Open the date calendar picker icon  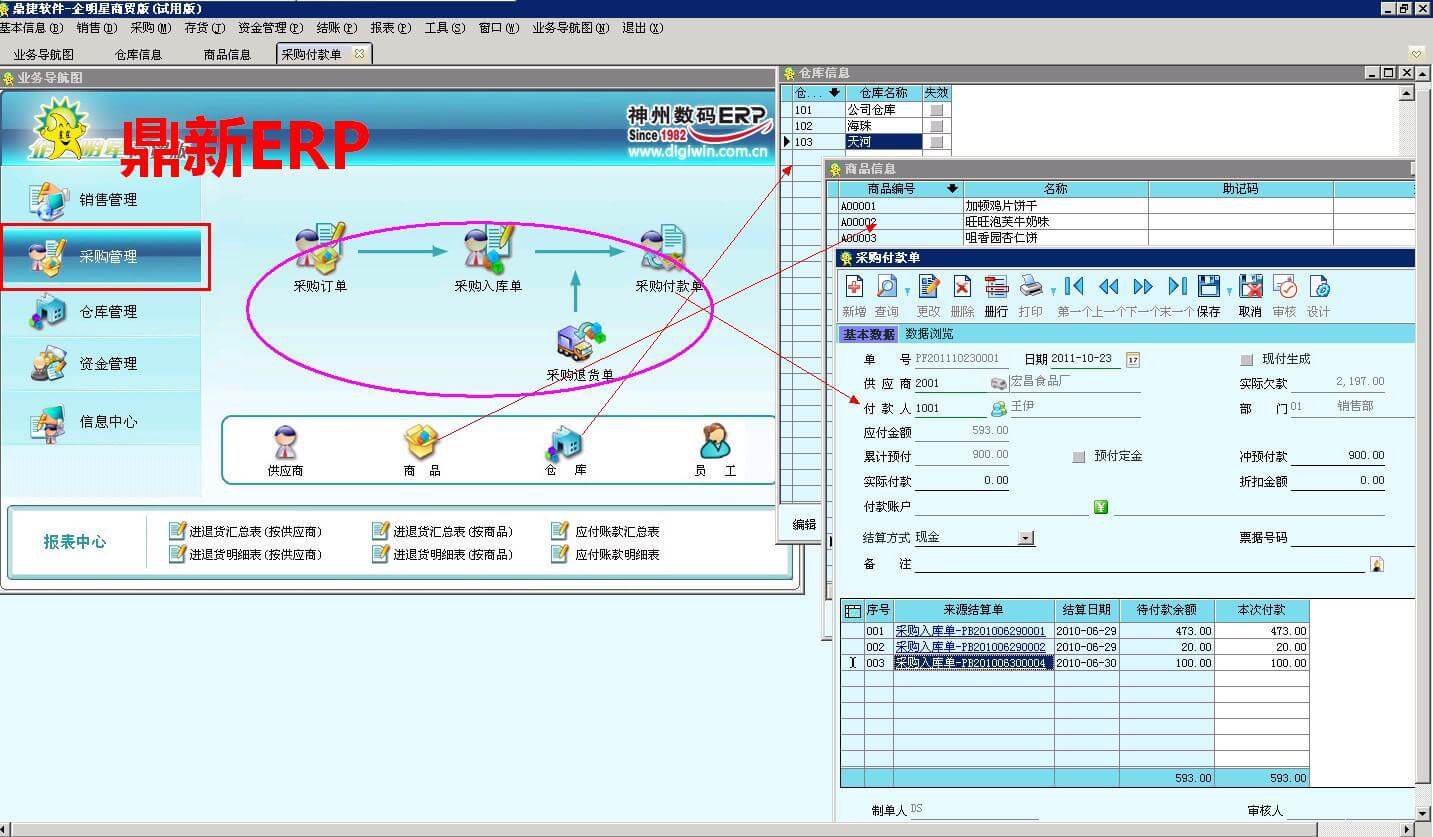tap(1133, 360)
